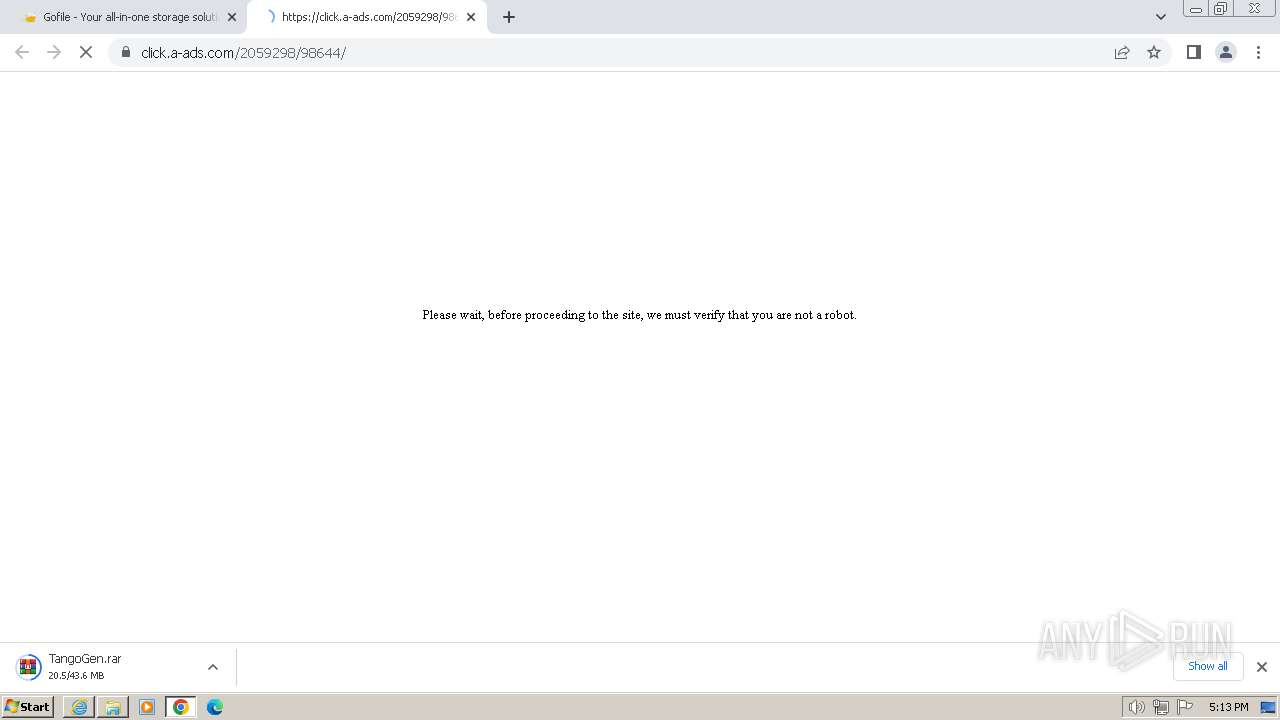Launch Internet Explorer from taskbar
1280x720 pixels.
point(79,707)
